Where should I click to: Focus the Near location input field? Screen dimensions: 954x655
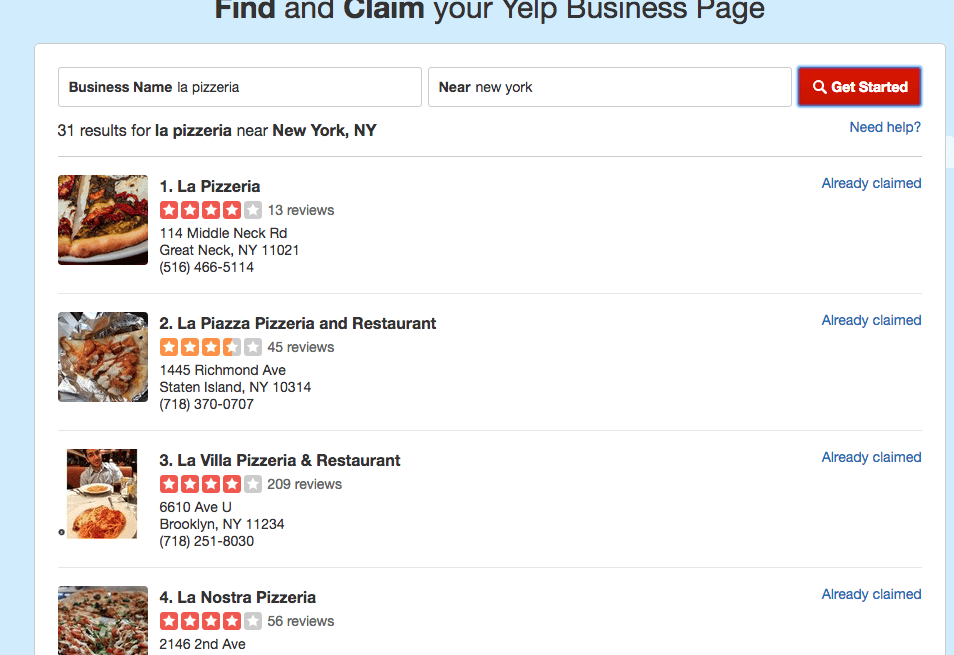pos(610,87)
